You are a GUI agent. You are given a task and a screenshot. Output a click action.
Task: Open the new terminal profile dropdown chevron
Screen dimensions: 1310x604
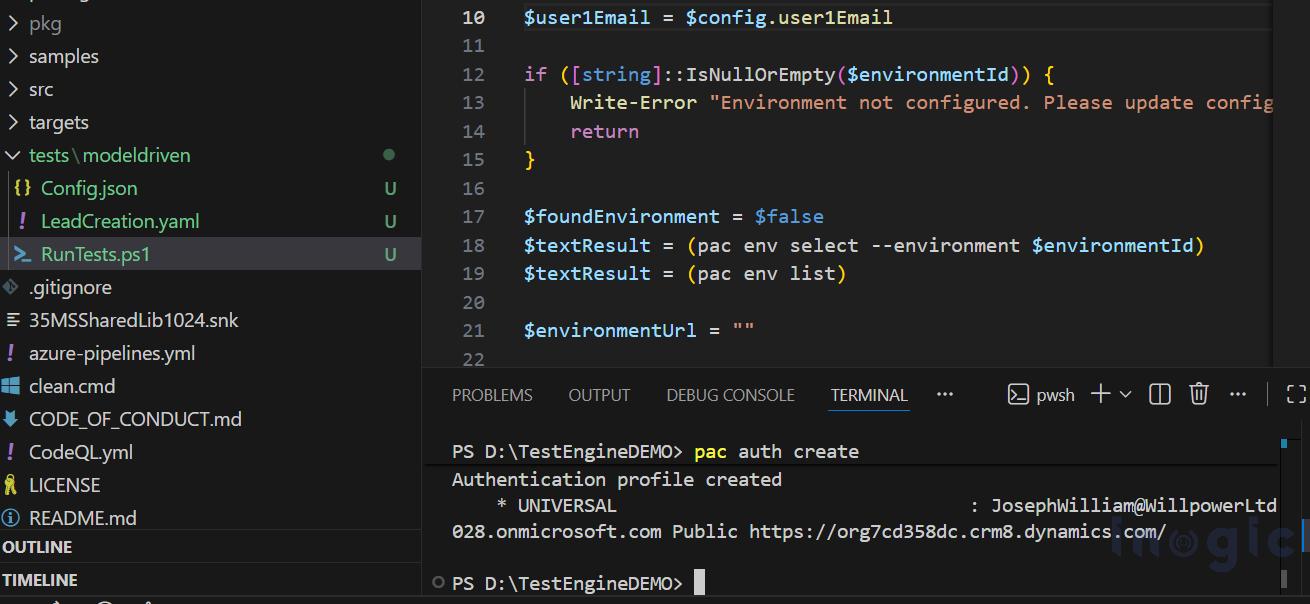tap(1124, 394)
